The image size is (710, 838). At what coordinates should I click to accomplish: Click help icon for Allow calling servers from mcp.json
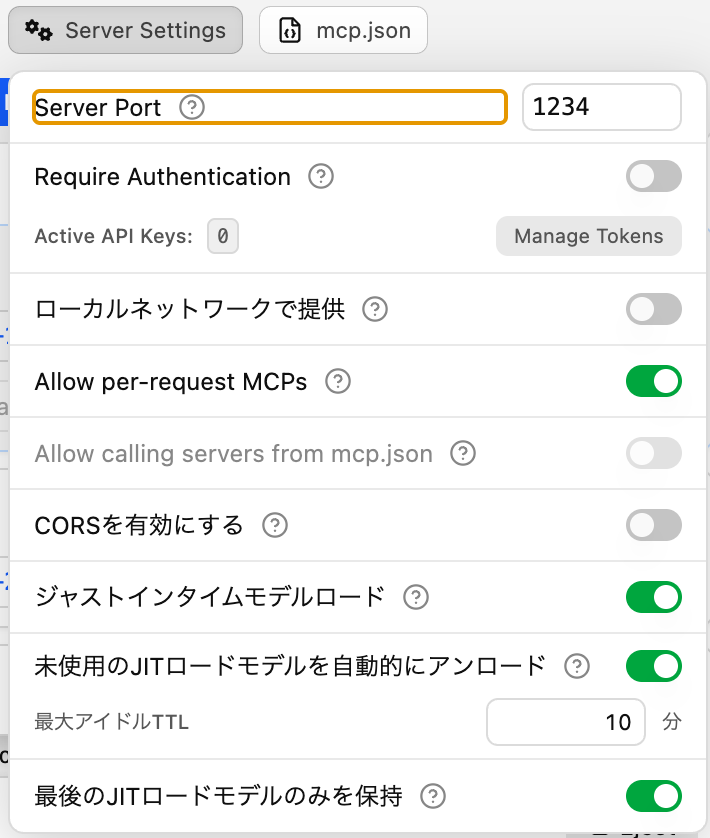click(x=462, y=453)
